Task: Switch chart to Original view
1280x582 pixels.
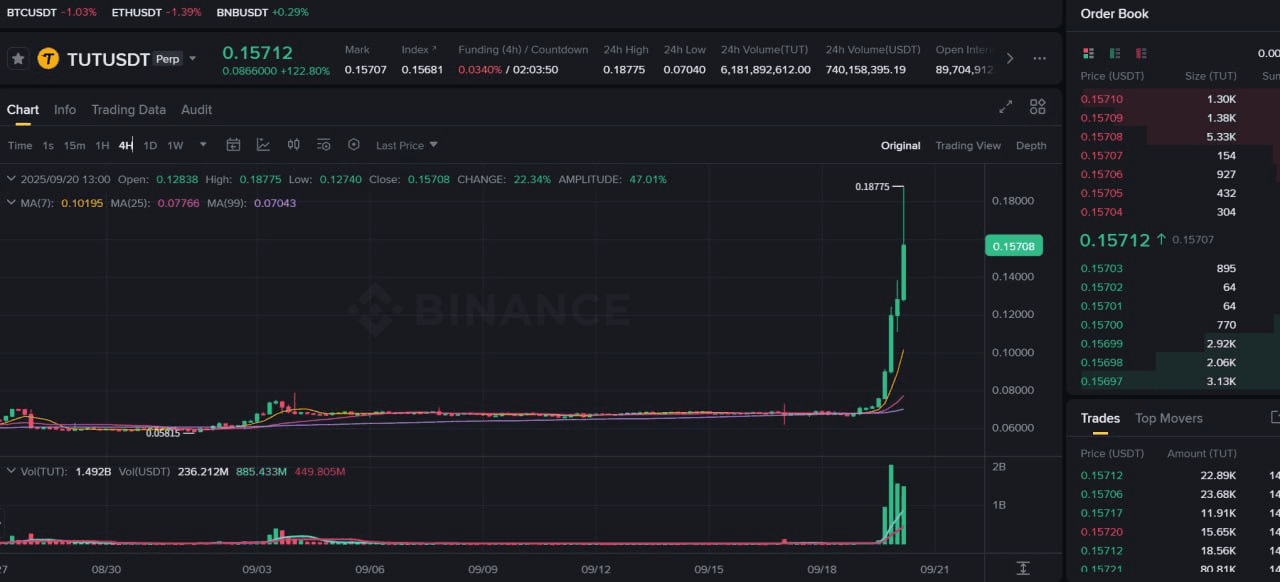Action: click(x=901, y=146)
